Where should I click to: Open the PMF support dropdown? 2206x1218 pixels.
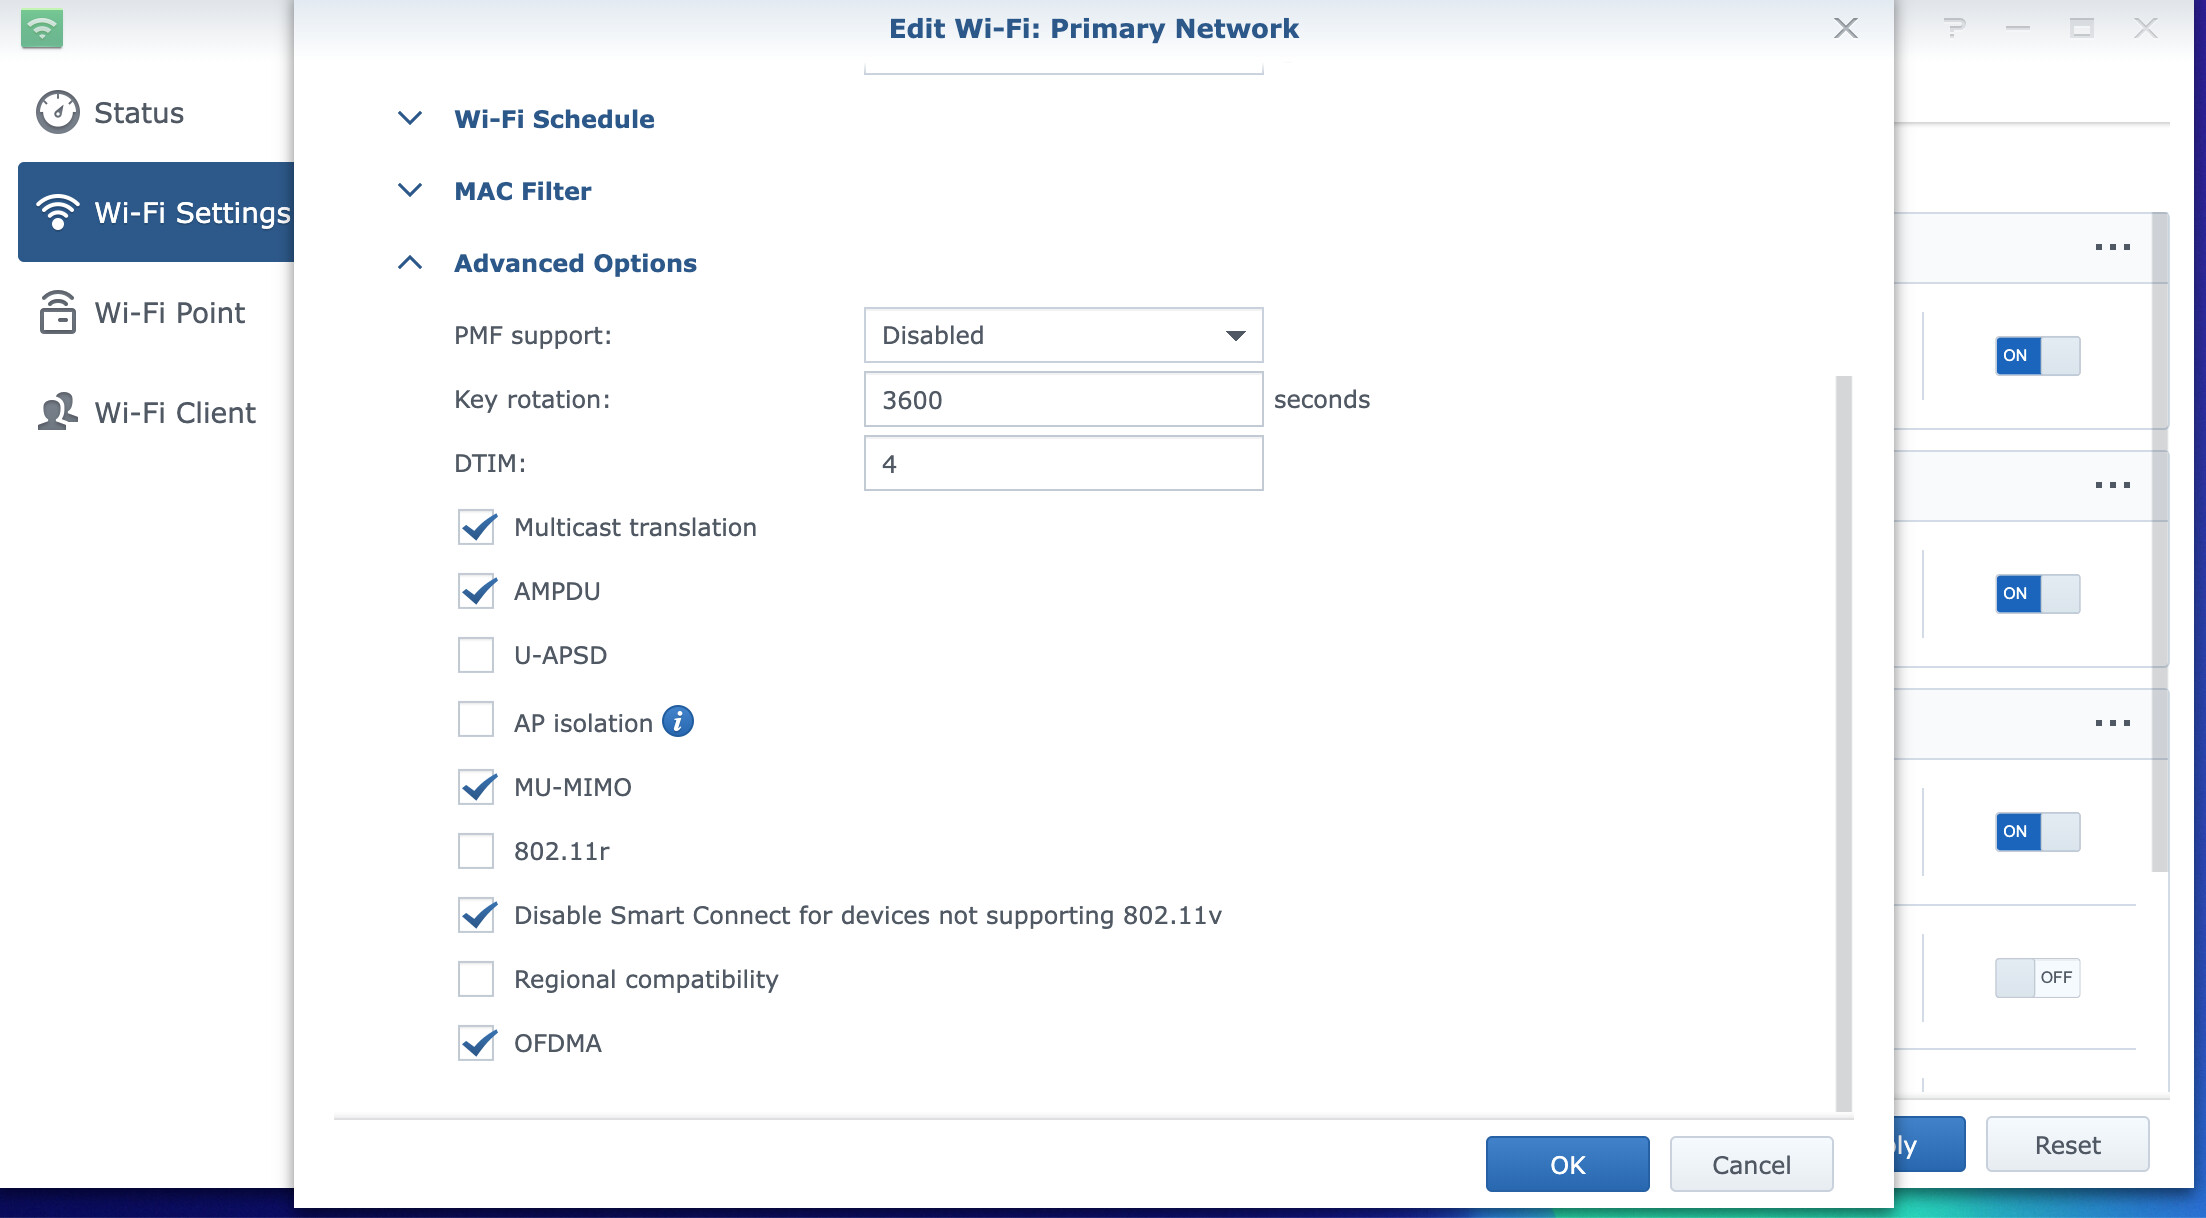click(x=1063, y=335)
